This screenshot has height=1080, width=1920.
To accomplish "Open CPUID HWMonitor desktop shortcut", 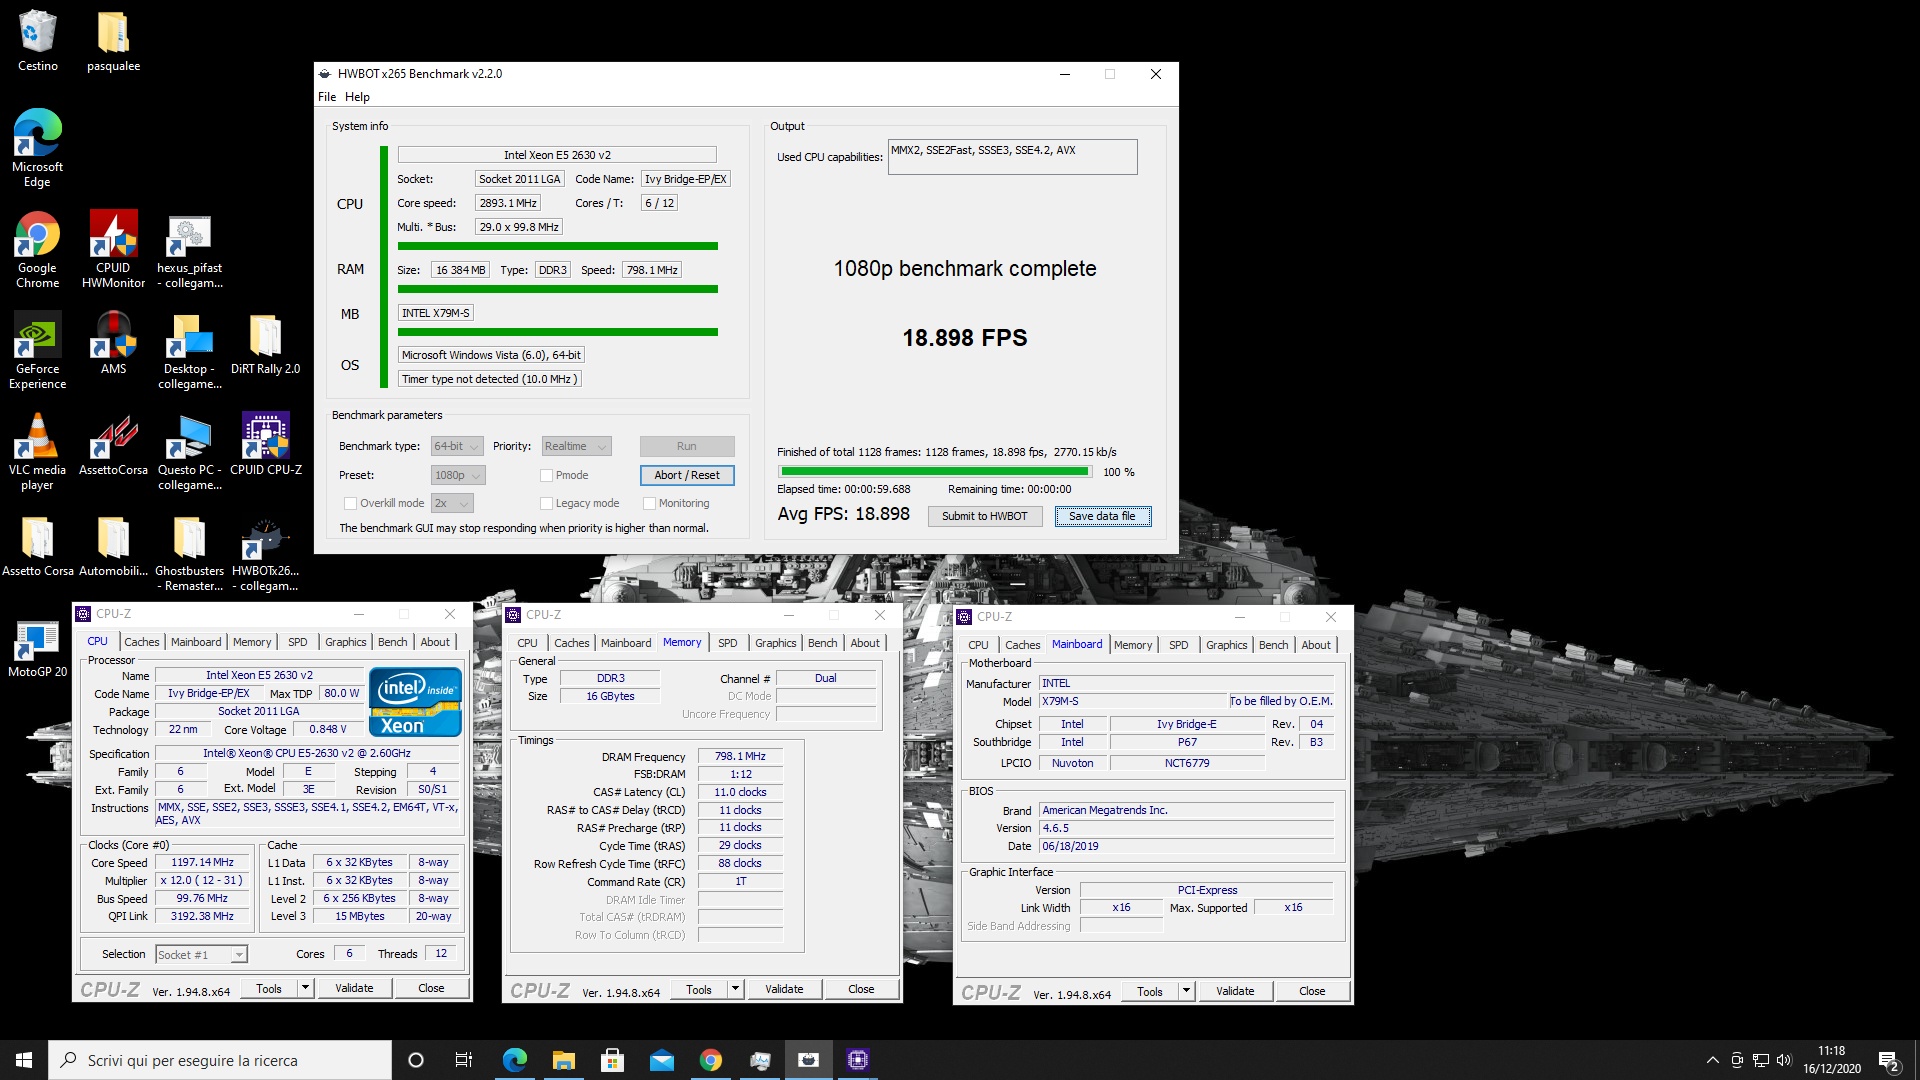I will coord(113,249).
